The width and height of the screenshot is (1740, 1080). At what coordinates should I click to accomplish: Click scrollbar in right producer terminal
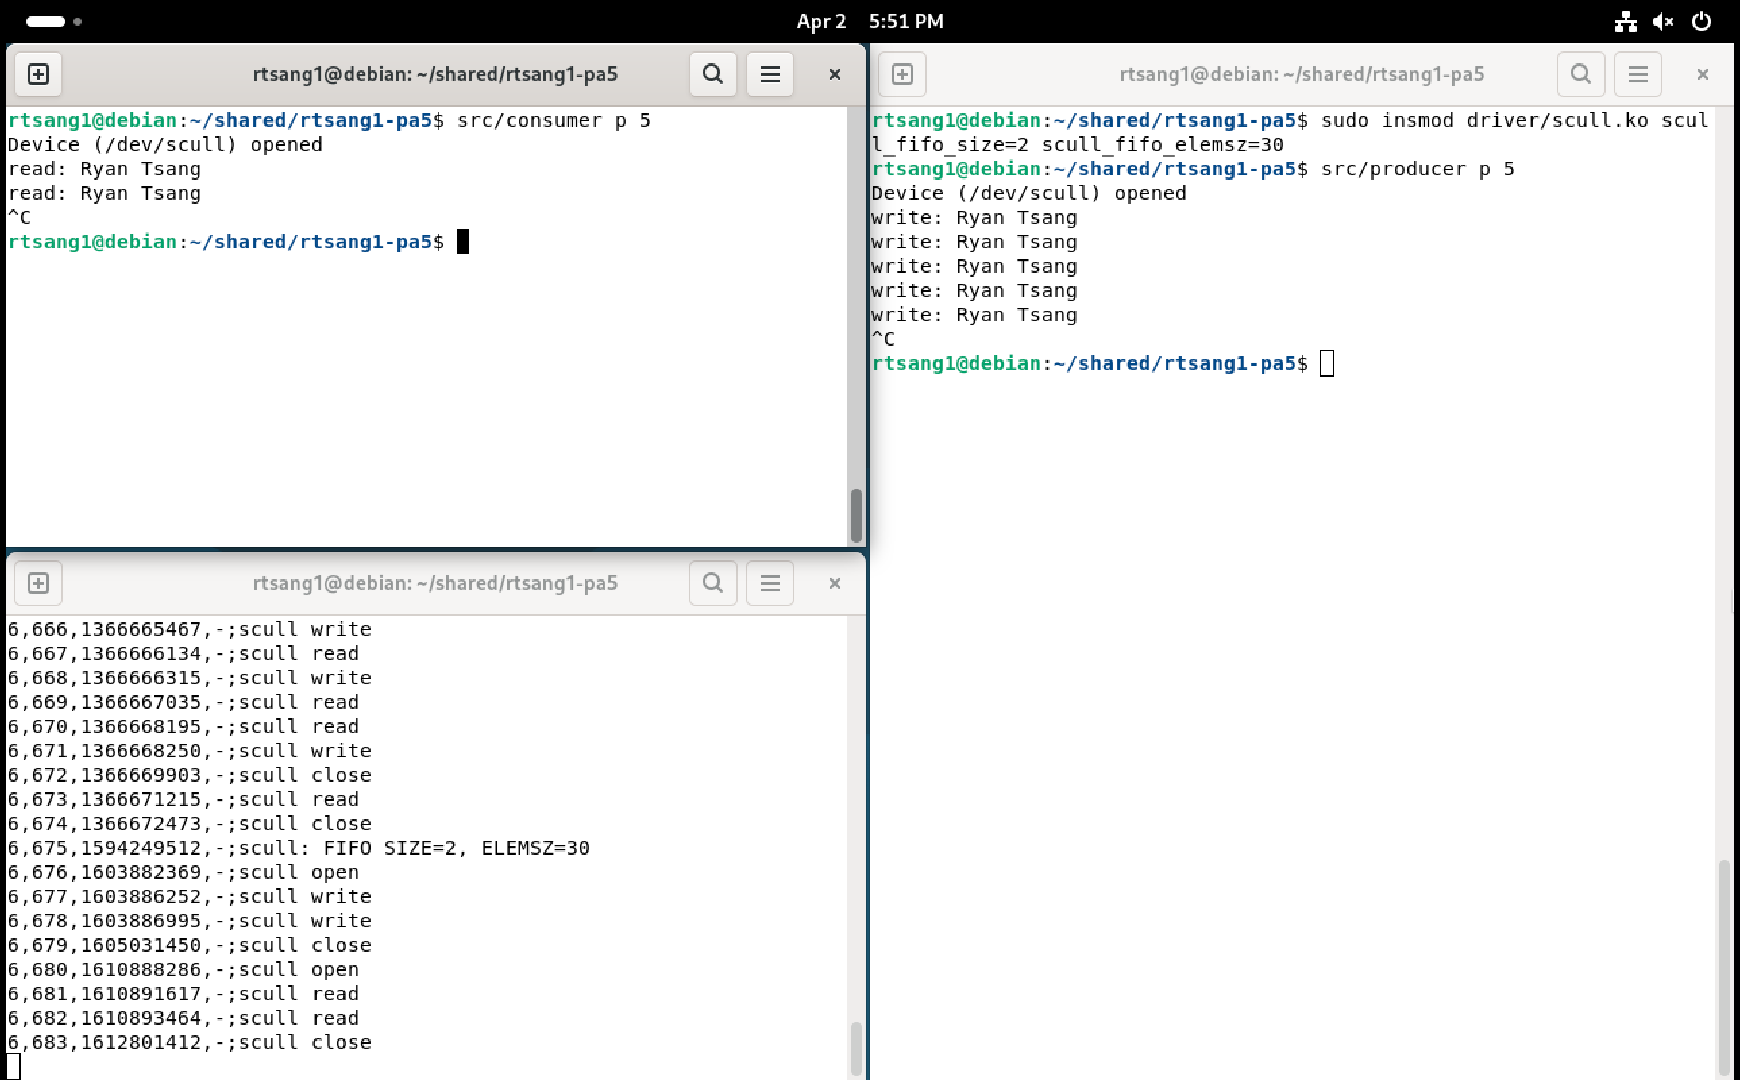pyautogui.click(x=1724, y=965)
